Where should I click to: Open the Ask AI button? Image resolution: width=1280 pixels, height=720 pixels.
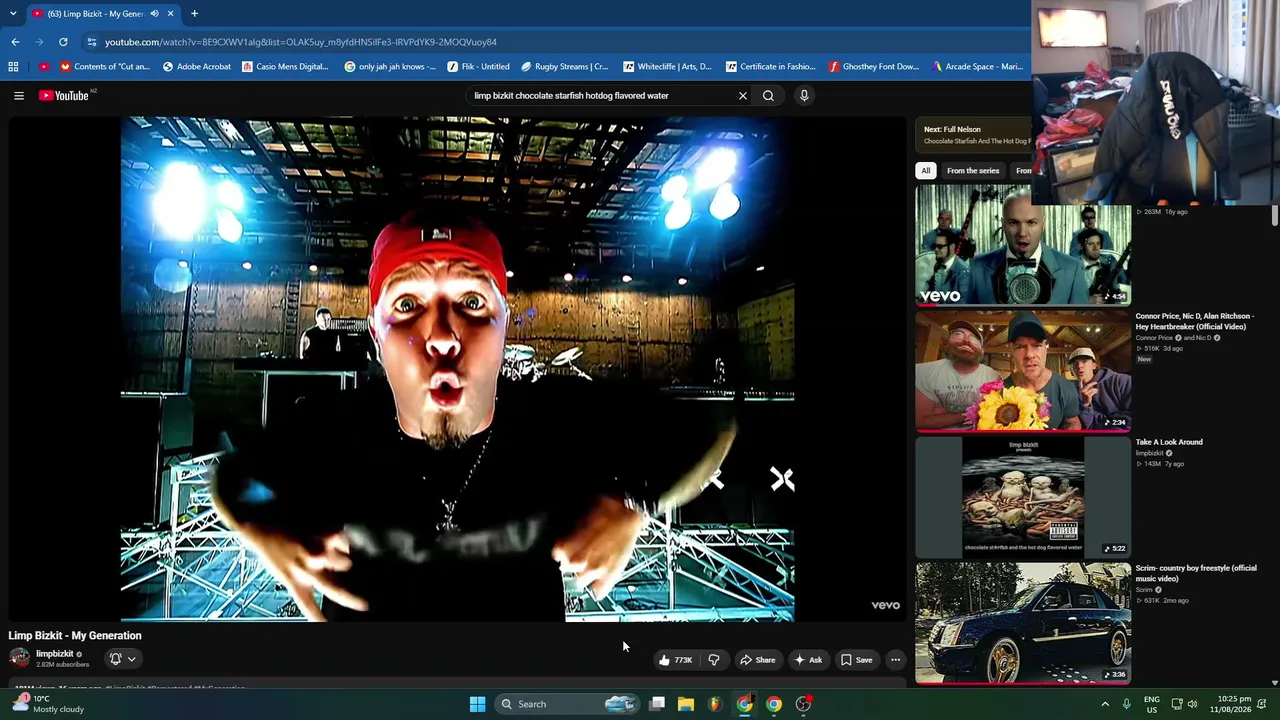tap(807, 660)
